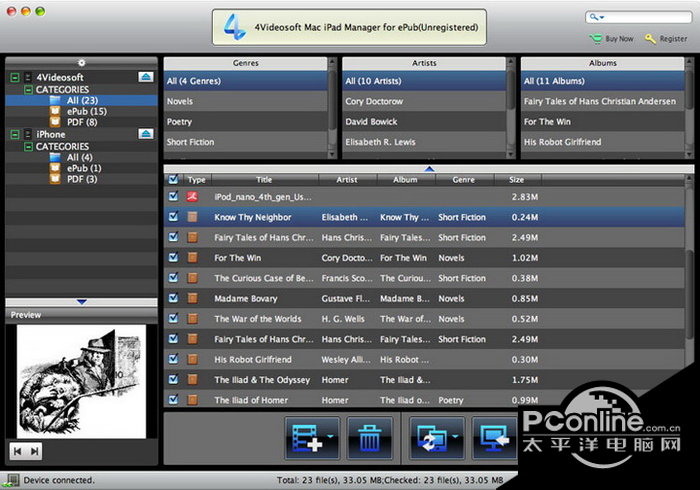This screenshot has height=490, width=700.
Task: Collapse the genre filter panel arrow
Action: click(x=429, y=169)
